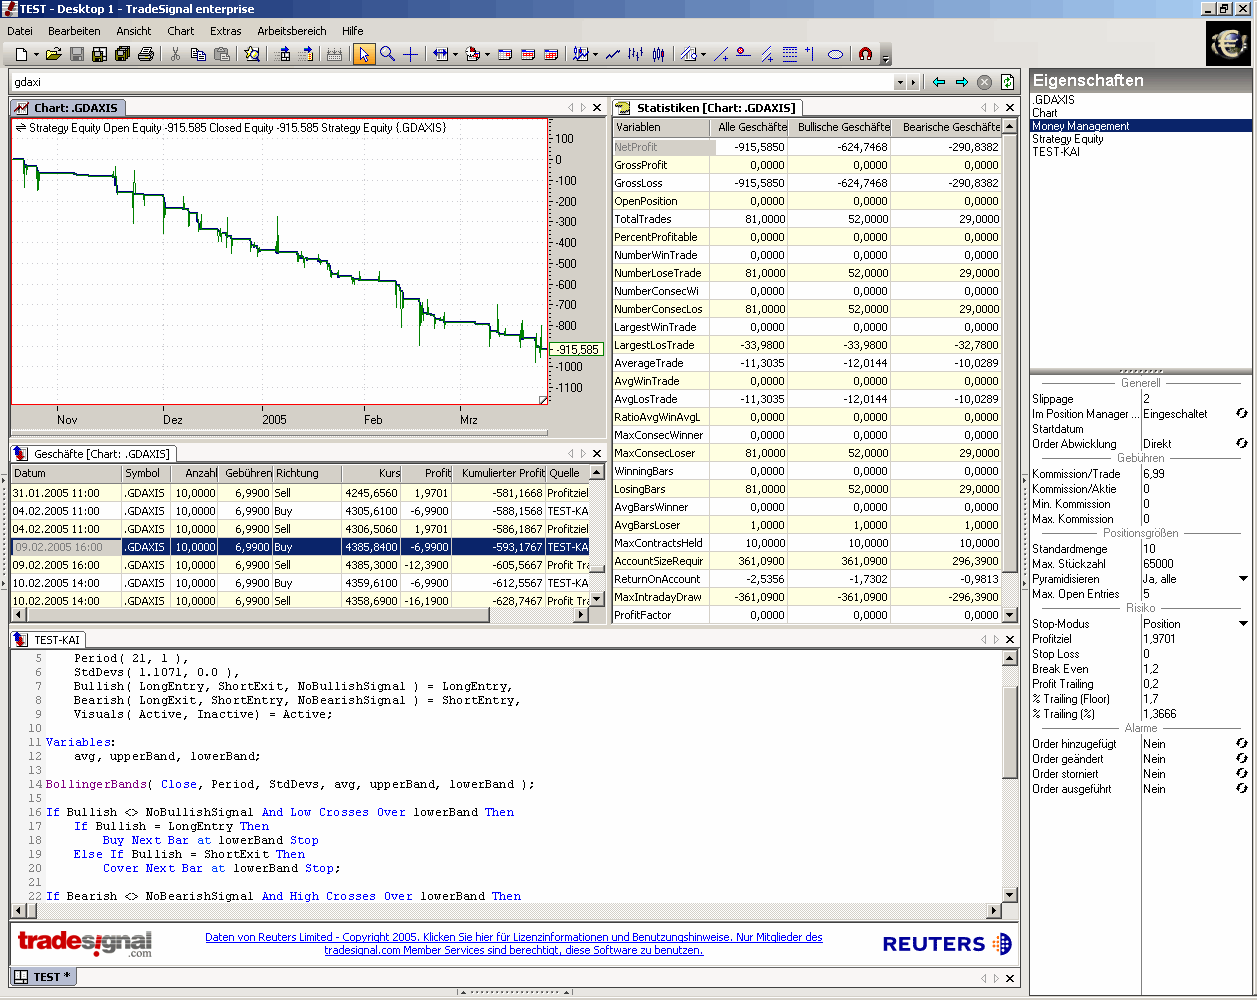
Task: Click the grey stop icon beside symbol field
Action: click(x=984, y=82)
